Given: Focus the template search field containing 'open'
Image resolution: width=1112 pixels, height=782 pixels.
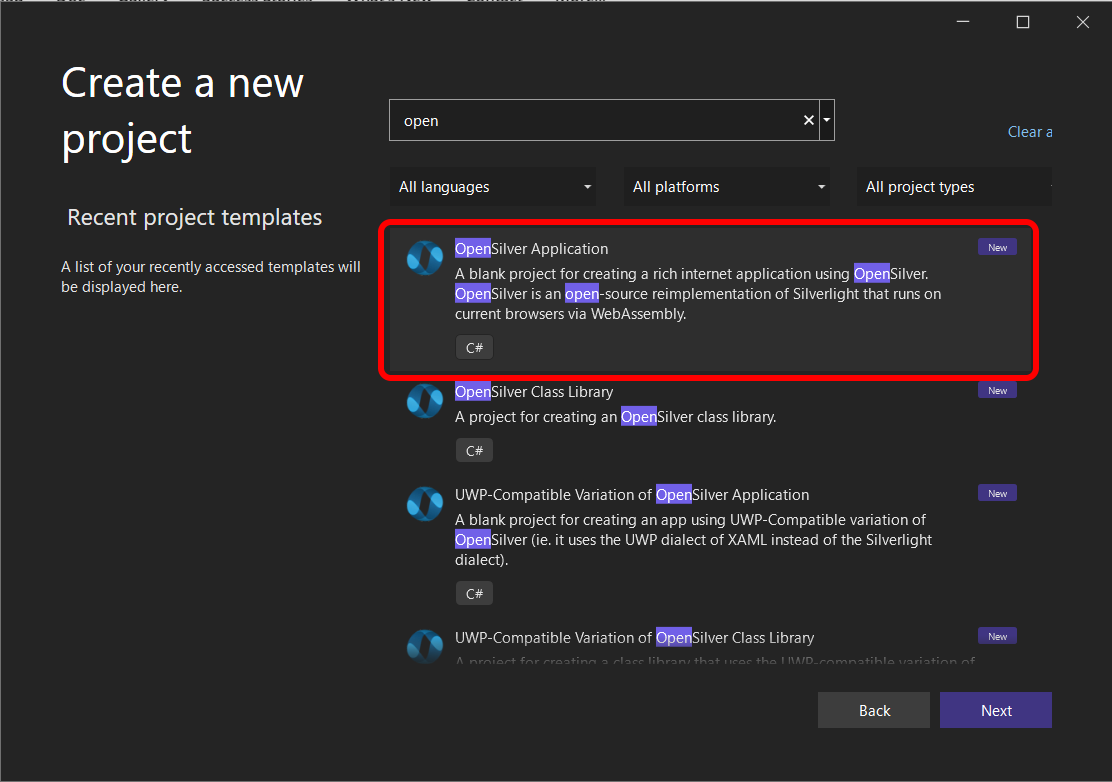Looking at the screenshot, I should coord(603,121).
